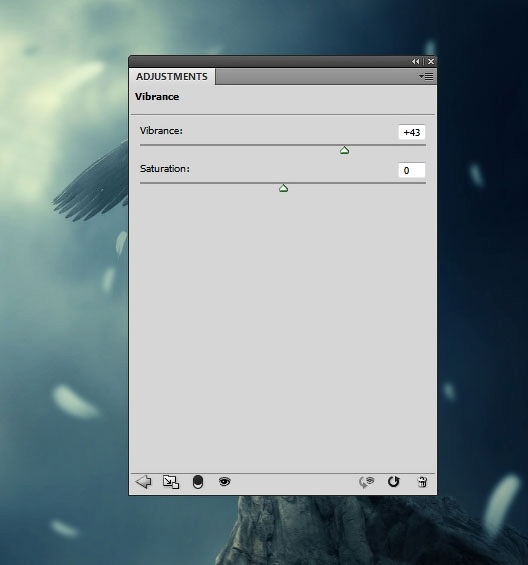Clip adjustment to layer below icon

tap(198, 482)
